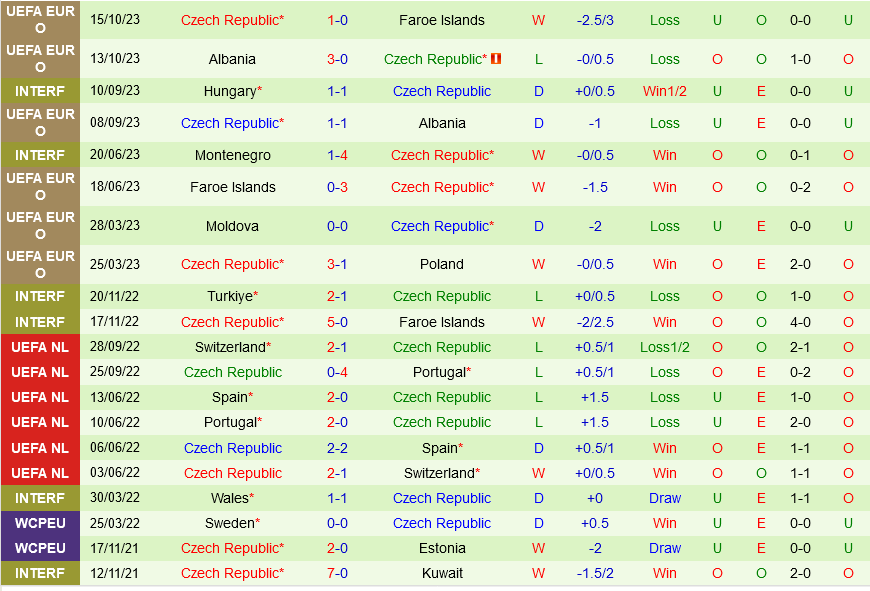Click the red card icon beside Czech Republic
The height and width of the screenshot is (591, 870).
(496, 59)
